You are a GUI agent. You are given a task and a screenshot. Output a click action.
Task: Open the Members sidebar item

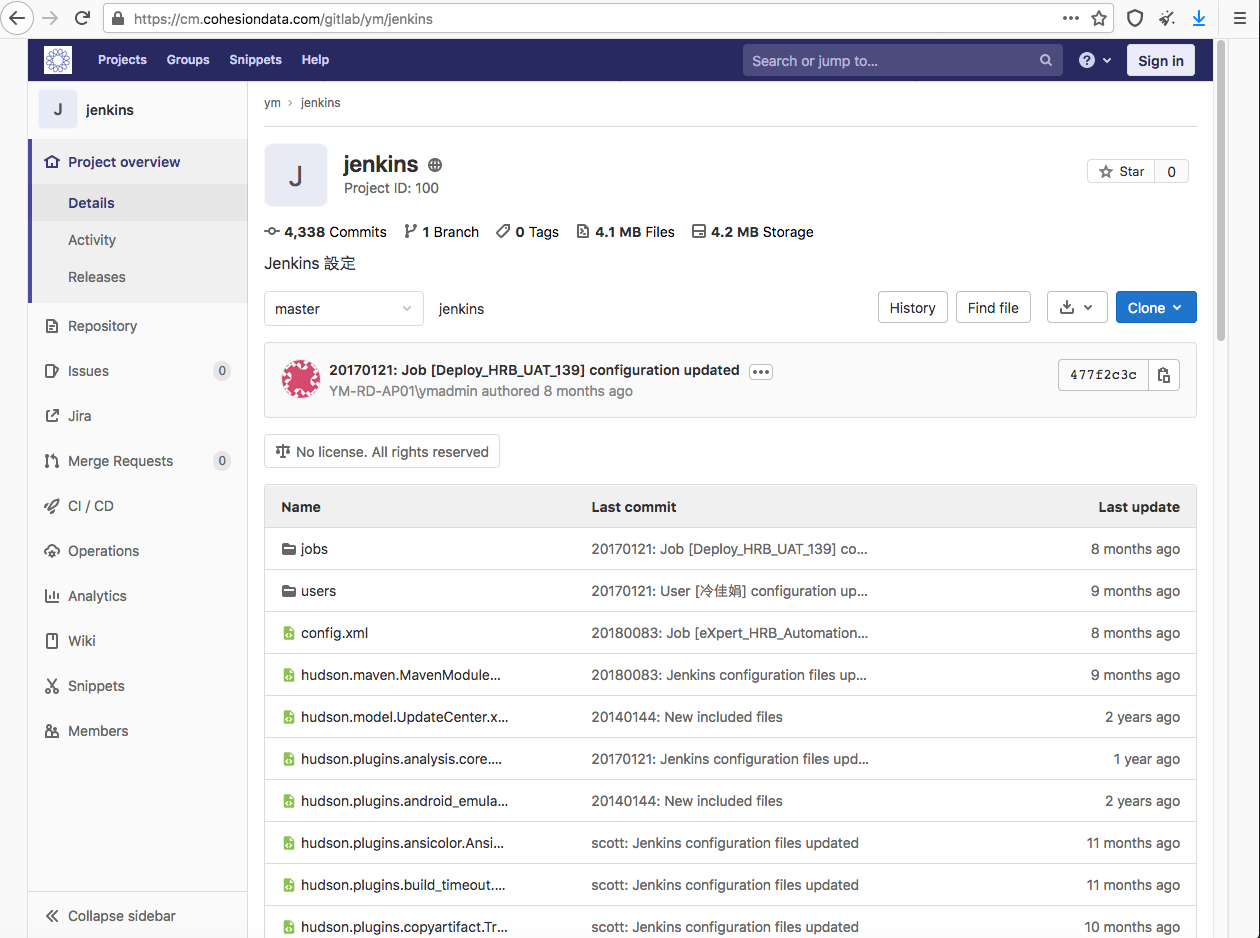pos(138,731)
